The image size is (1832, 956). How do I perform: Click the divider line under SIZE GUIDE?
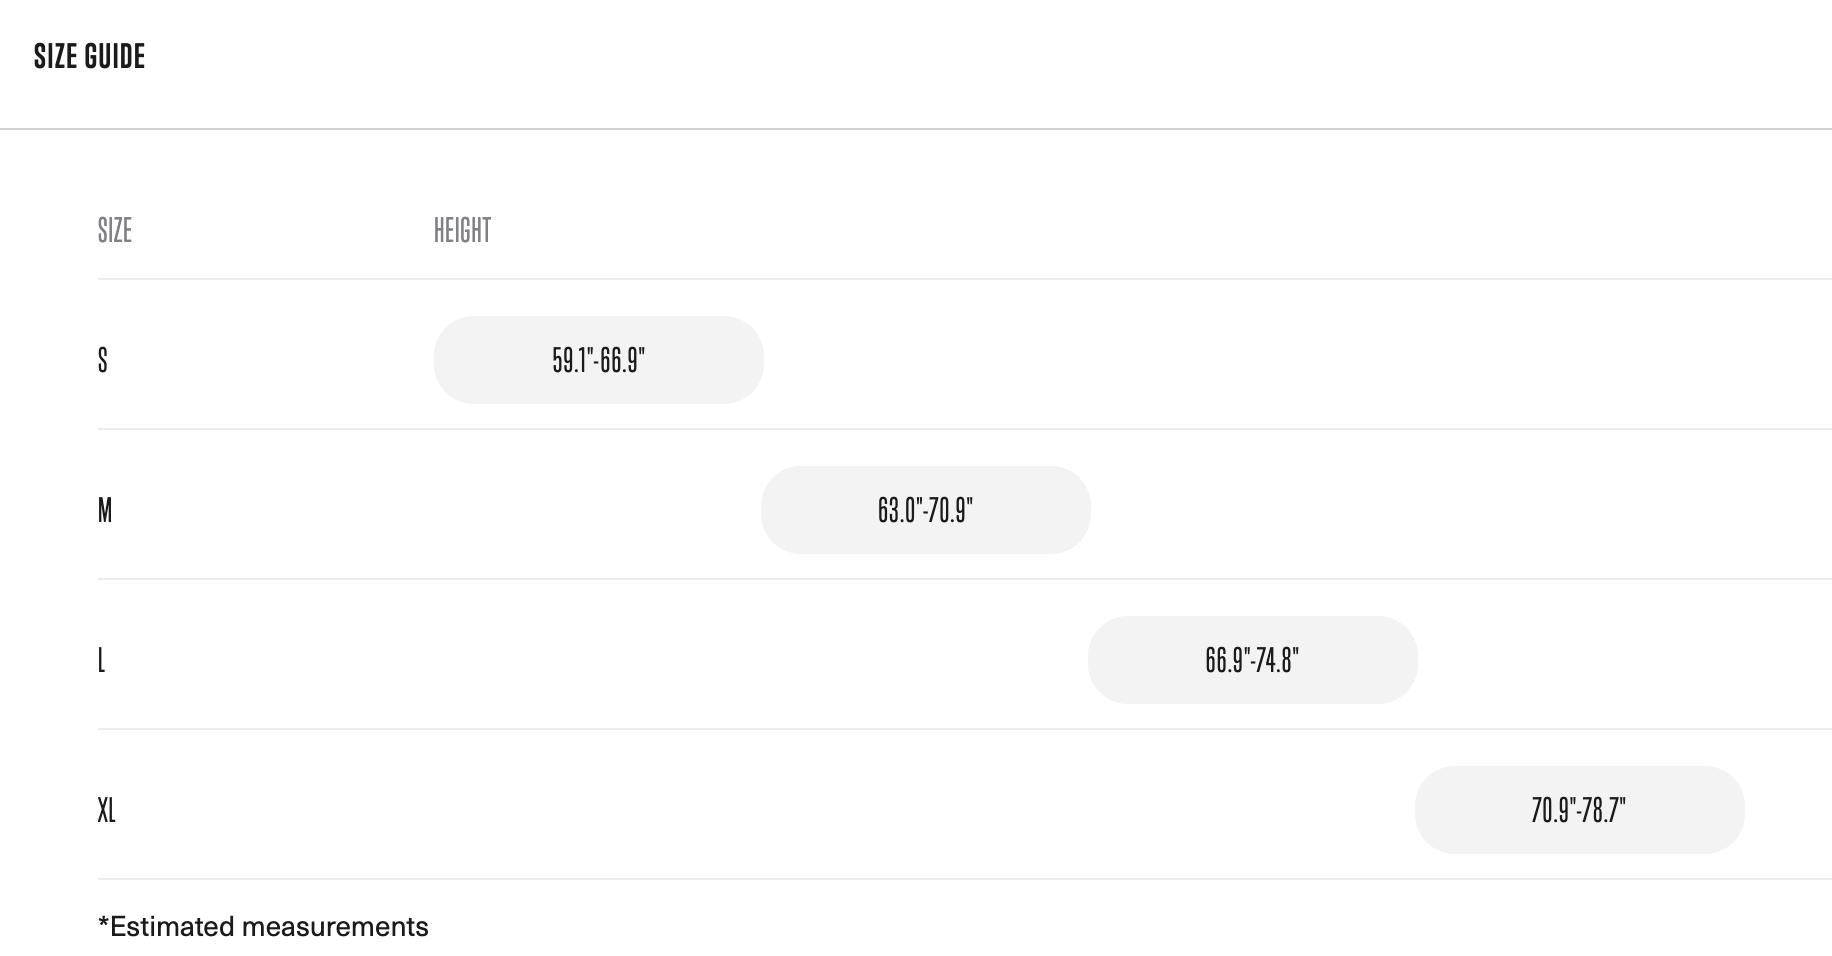(916, 129)
